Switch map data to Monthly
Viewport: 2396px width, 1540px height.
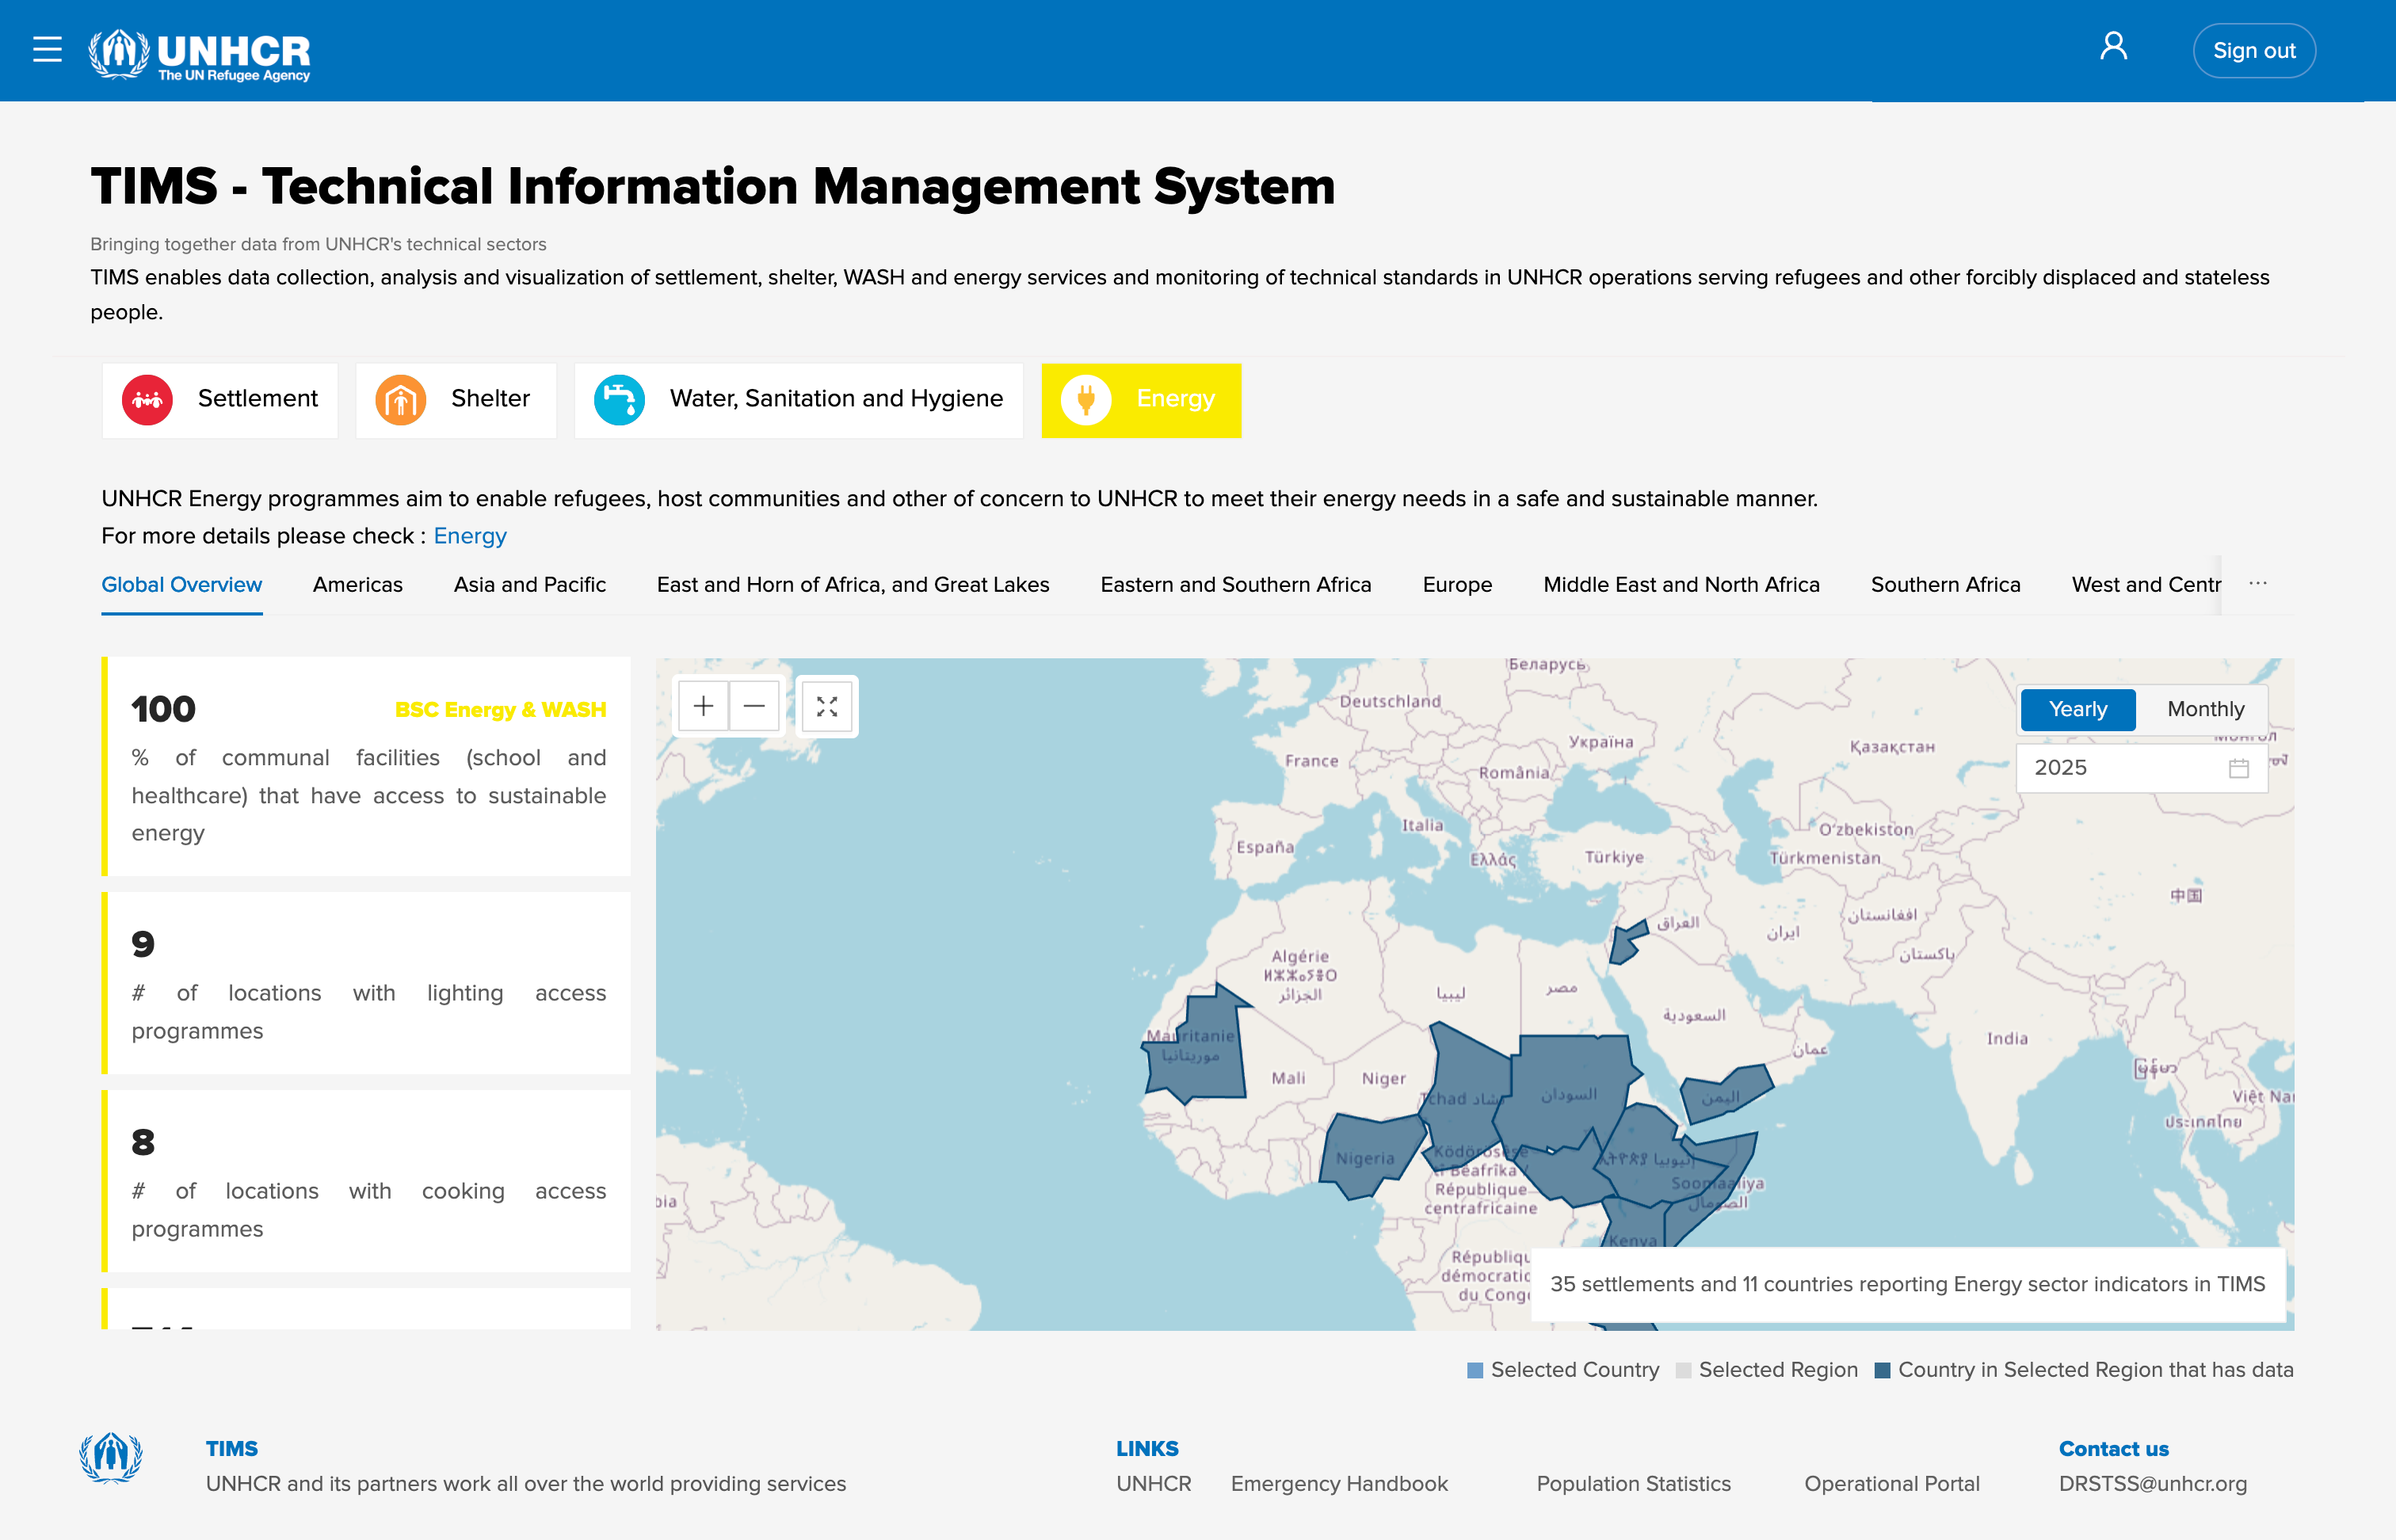2205,709
